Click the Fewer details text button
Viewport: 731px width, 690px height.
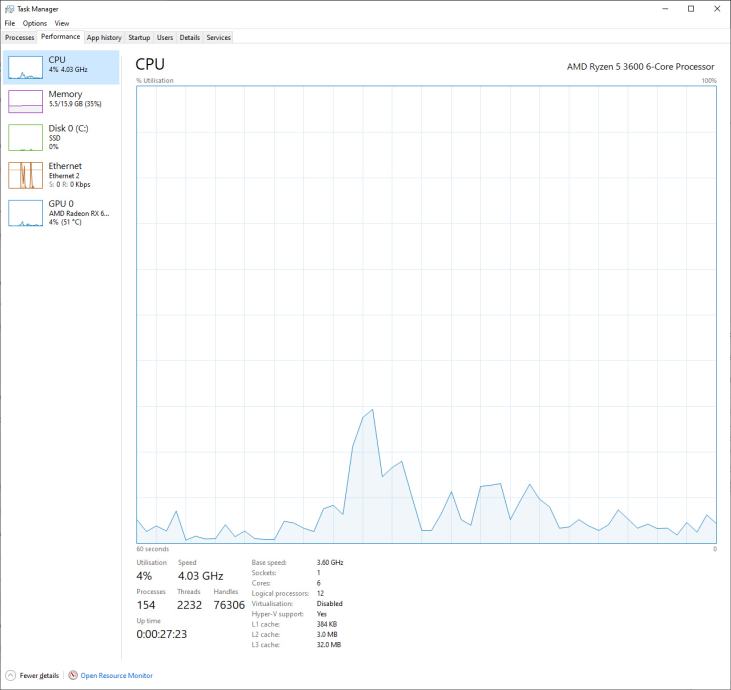point(39,676)
